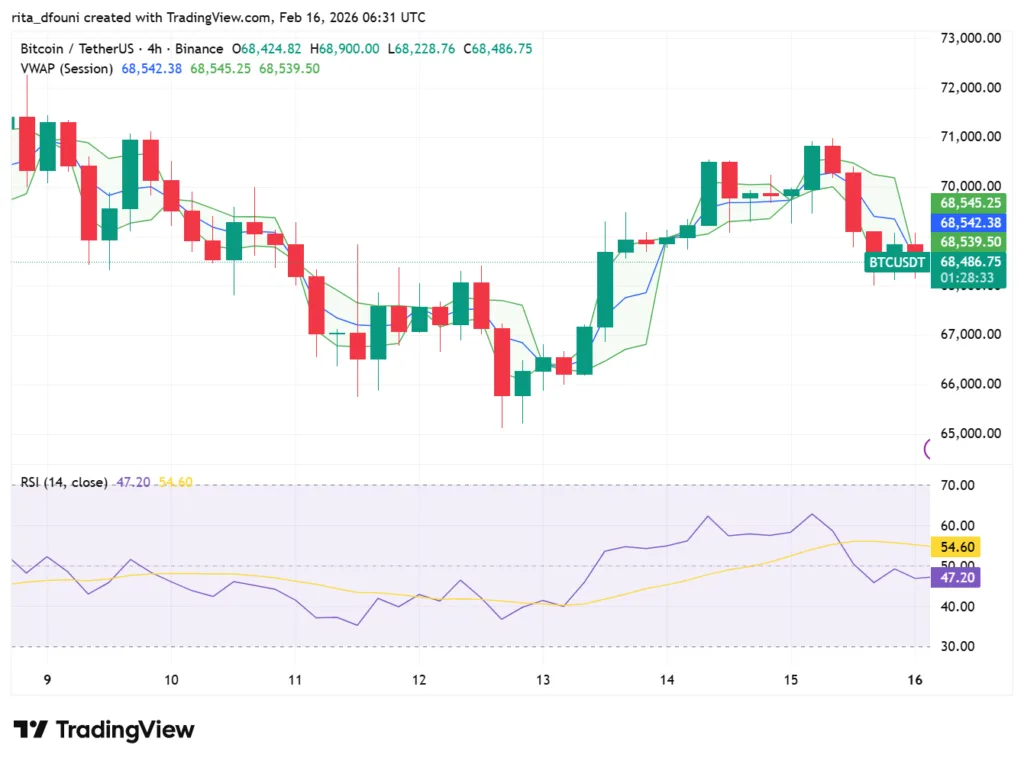Open the Bitcoin / TetherUS symbol legend
Viewport: 1024px width, 764px height.
tap(80, 48)
